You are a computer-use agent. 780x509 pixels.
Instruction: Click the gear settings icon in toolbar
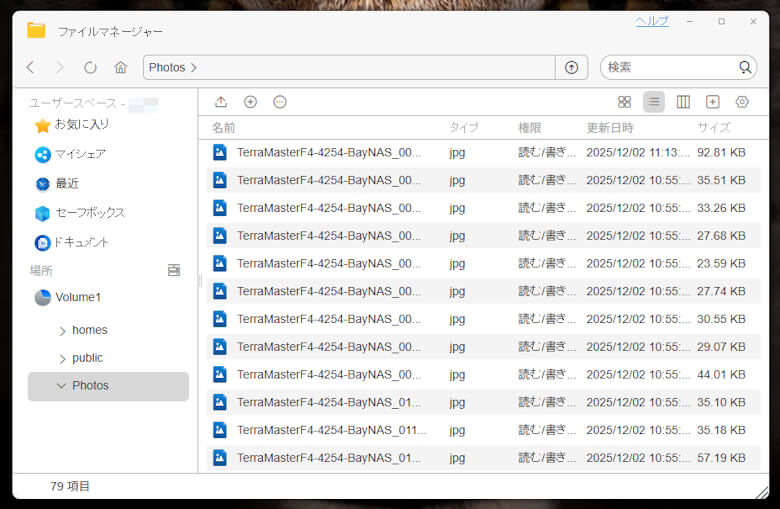(x=742, y=102)
